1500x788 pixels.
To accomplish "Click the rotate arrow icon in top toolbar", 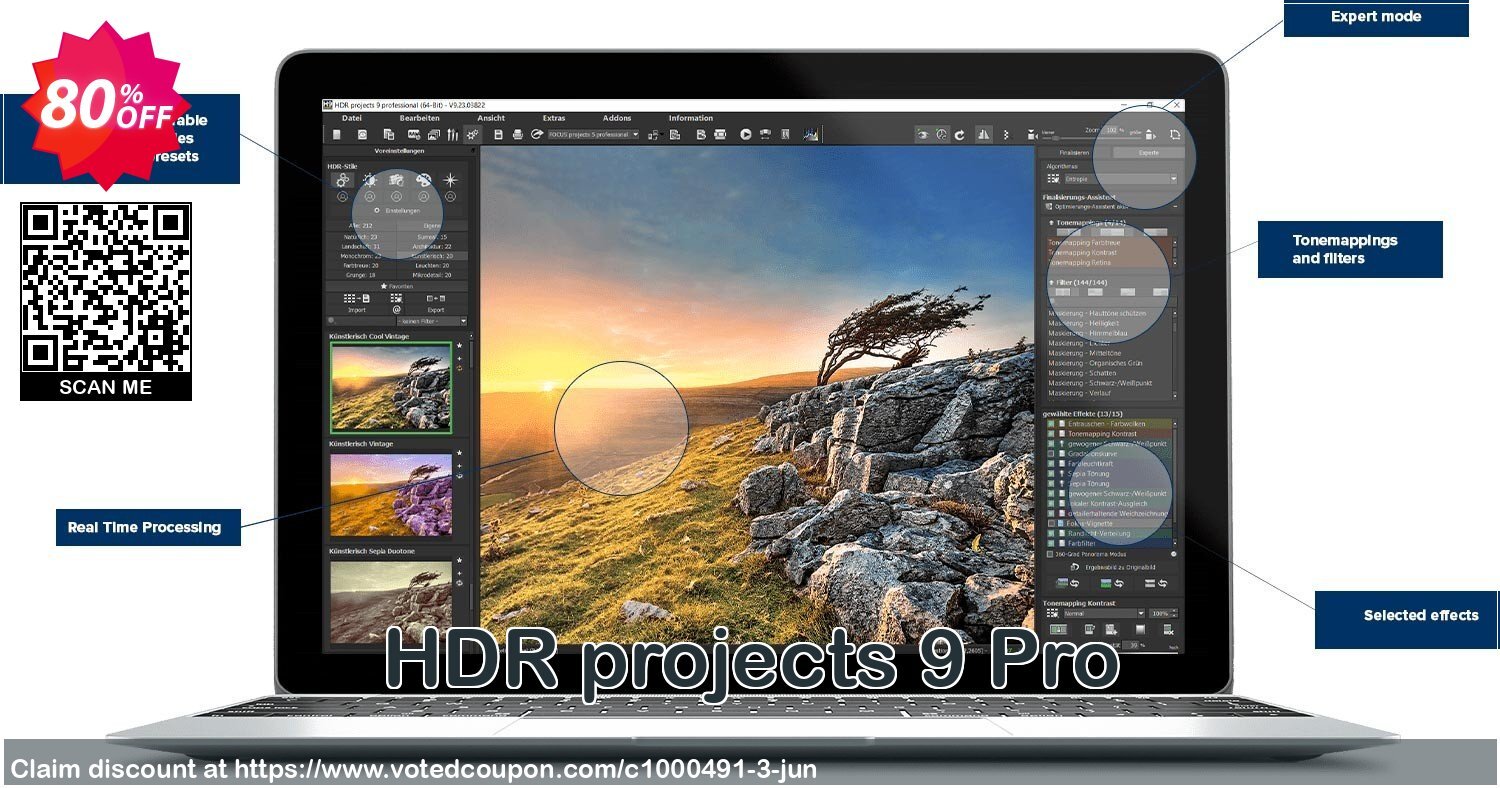I will pos(959,135).
